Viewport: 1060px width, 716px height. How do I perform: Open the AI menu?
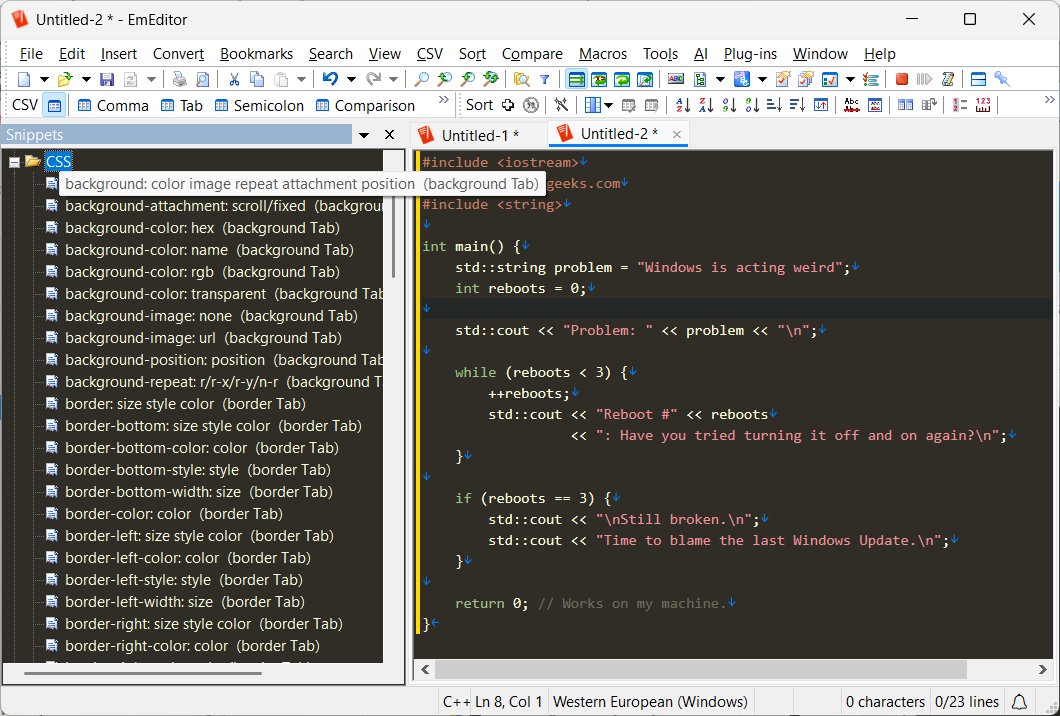(x=700, y=53)
